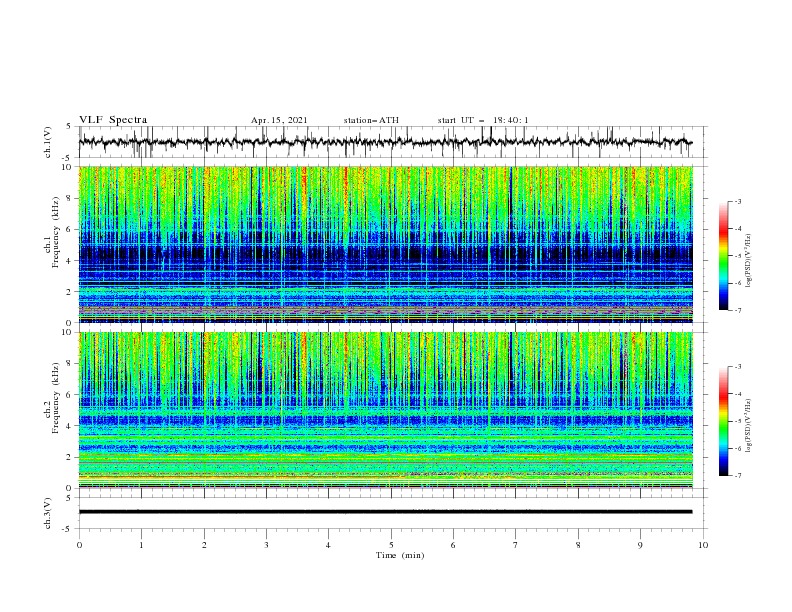Click the "VLF Spectra" plot title

[113, 120]
